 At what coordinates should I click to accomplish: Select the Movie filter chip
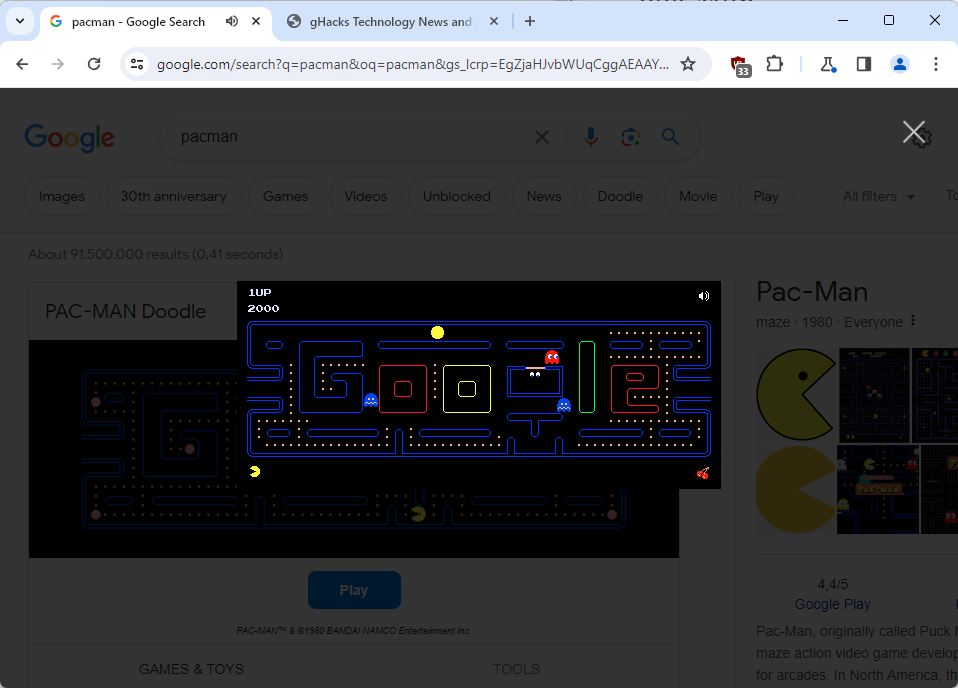(x=698, y=196)
